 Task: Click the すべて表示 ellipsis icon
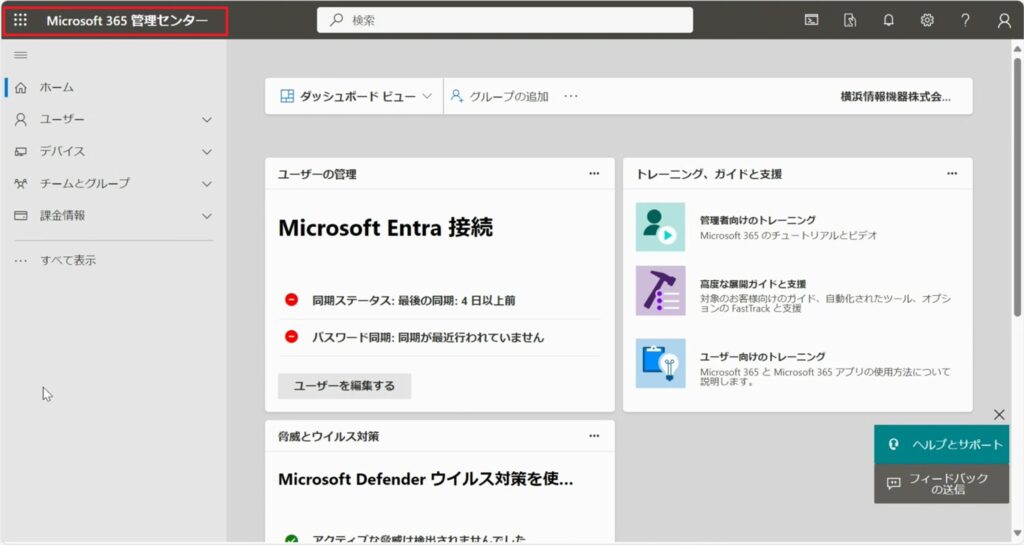[21, 260]
